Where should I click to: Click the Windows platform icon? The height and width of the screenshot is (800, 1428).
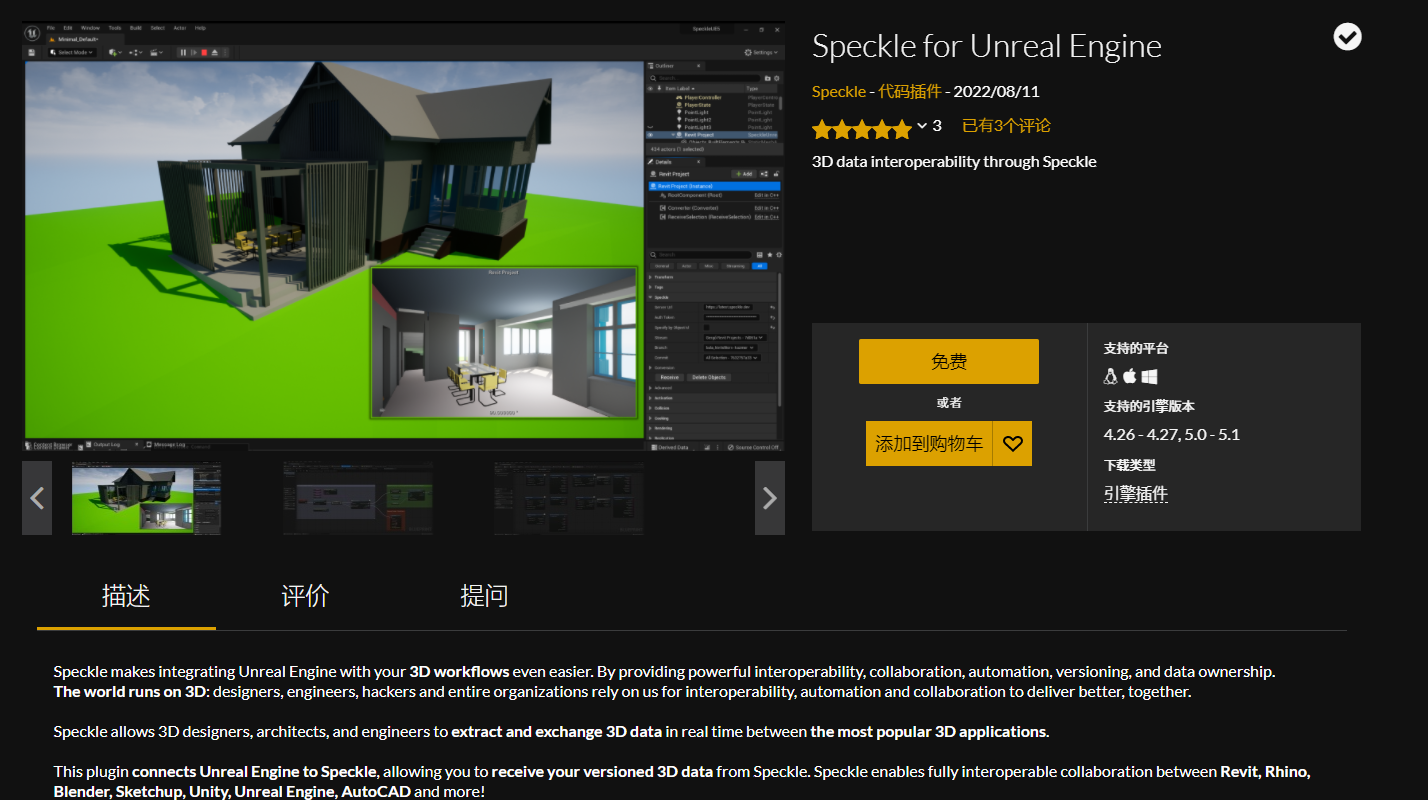pos(1150,376)
